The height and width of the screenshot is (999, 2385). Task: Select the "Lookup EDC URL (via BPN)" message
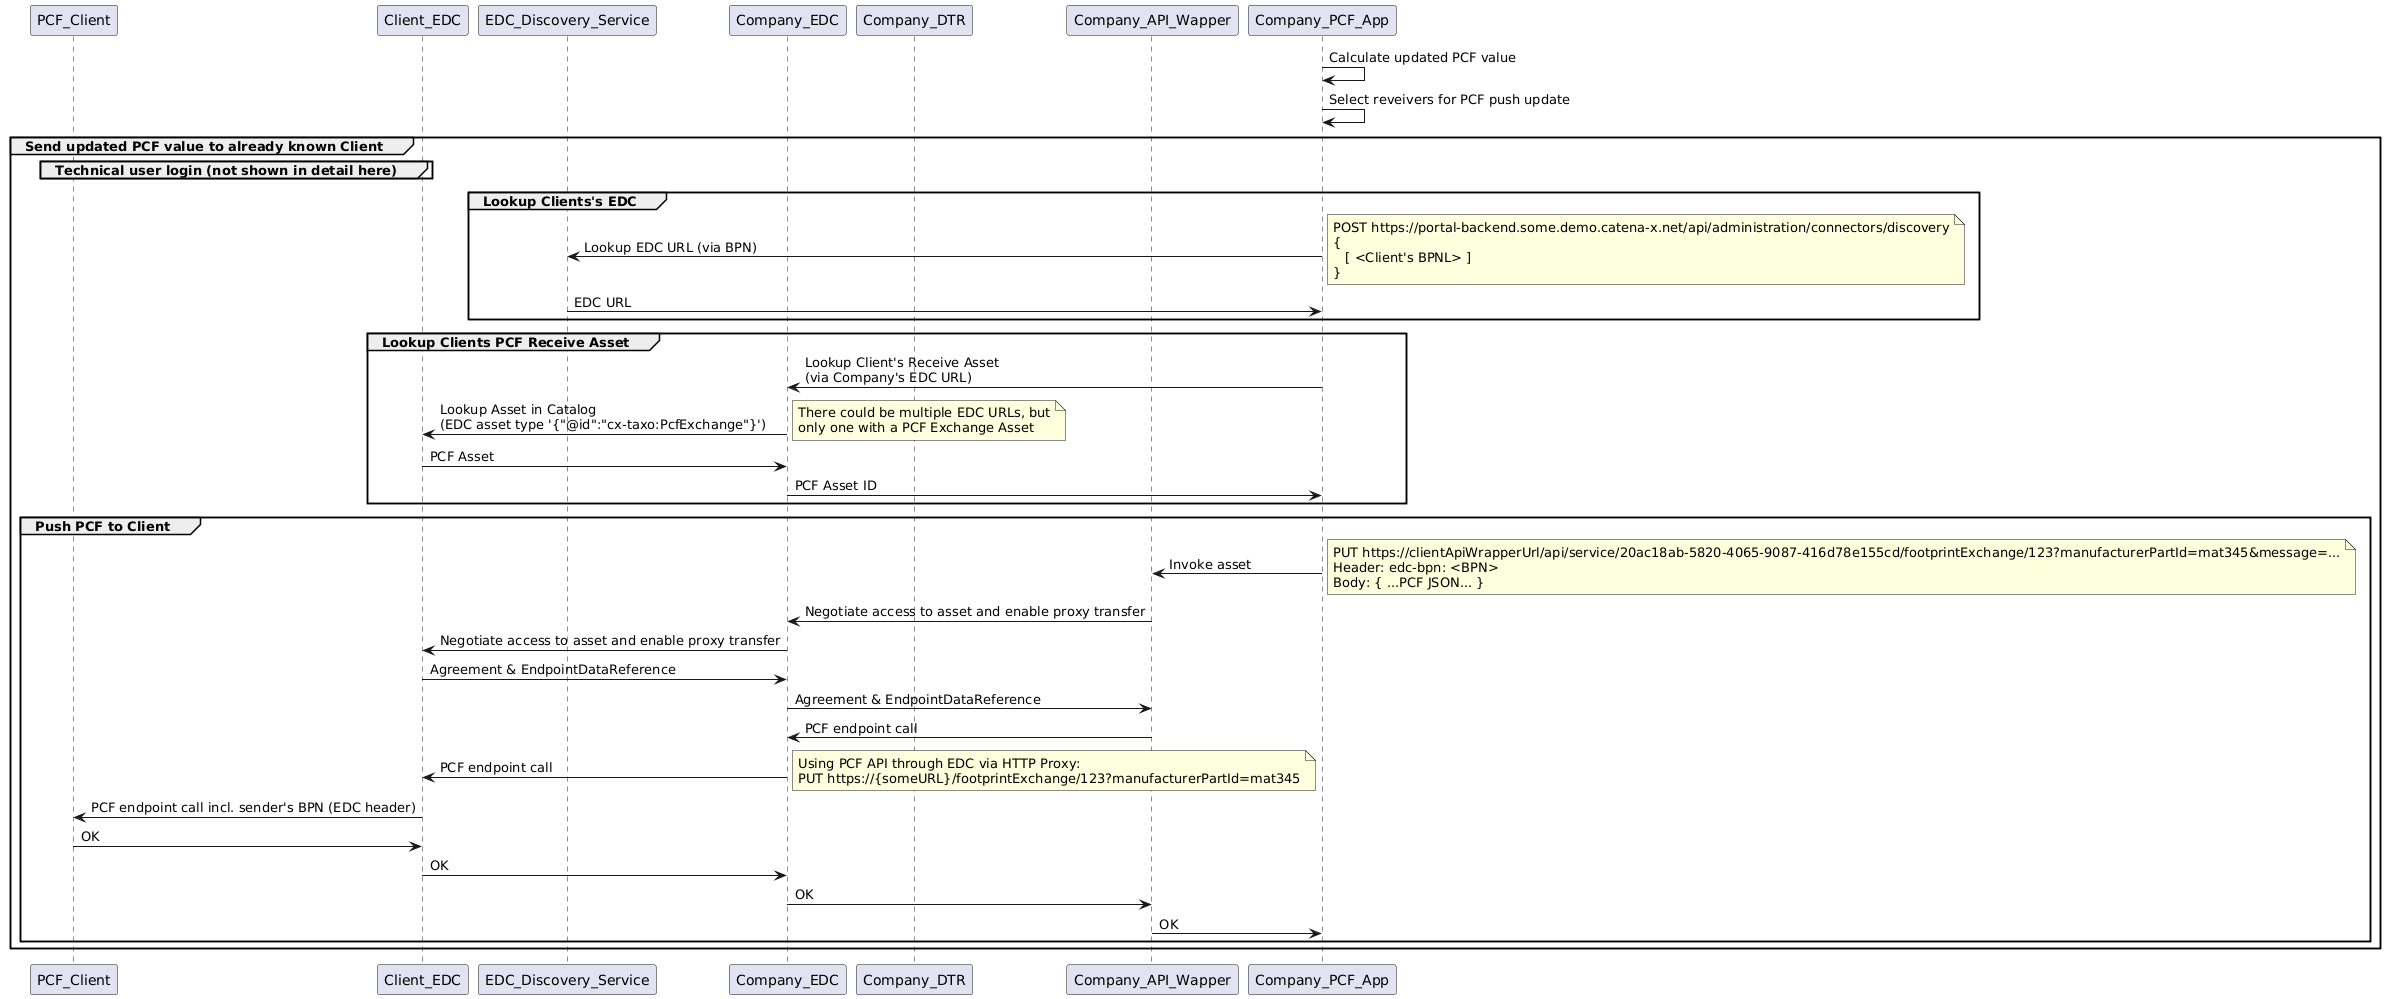point(670,248)
